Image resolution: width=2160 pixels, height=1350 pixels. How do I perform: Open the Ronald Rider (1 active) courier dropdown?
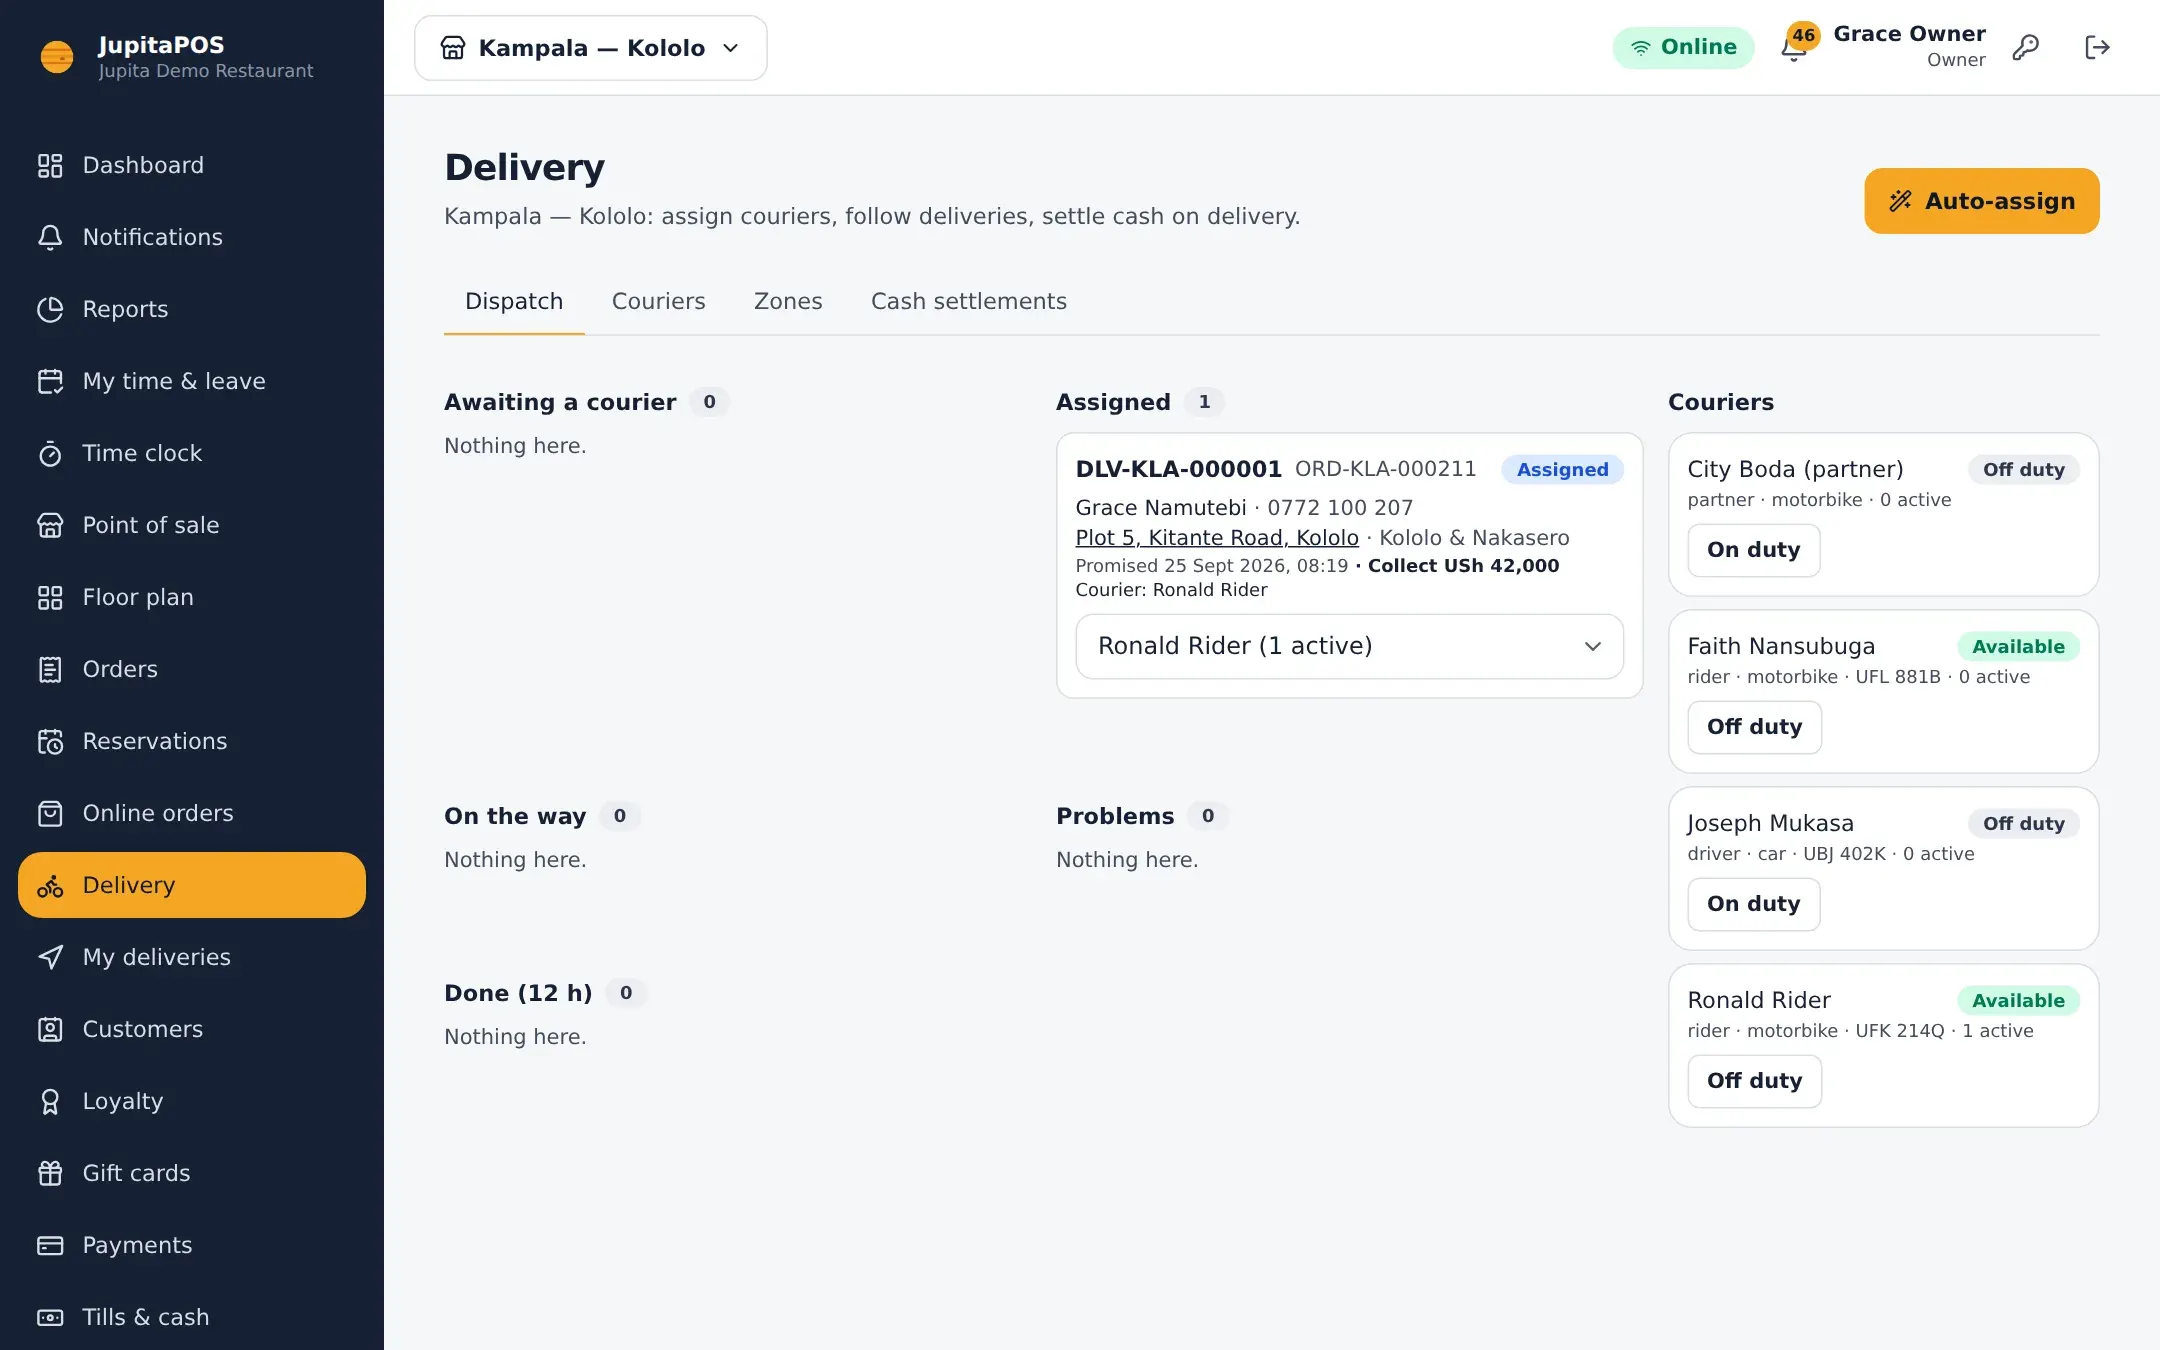pos(1349,646)
